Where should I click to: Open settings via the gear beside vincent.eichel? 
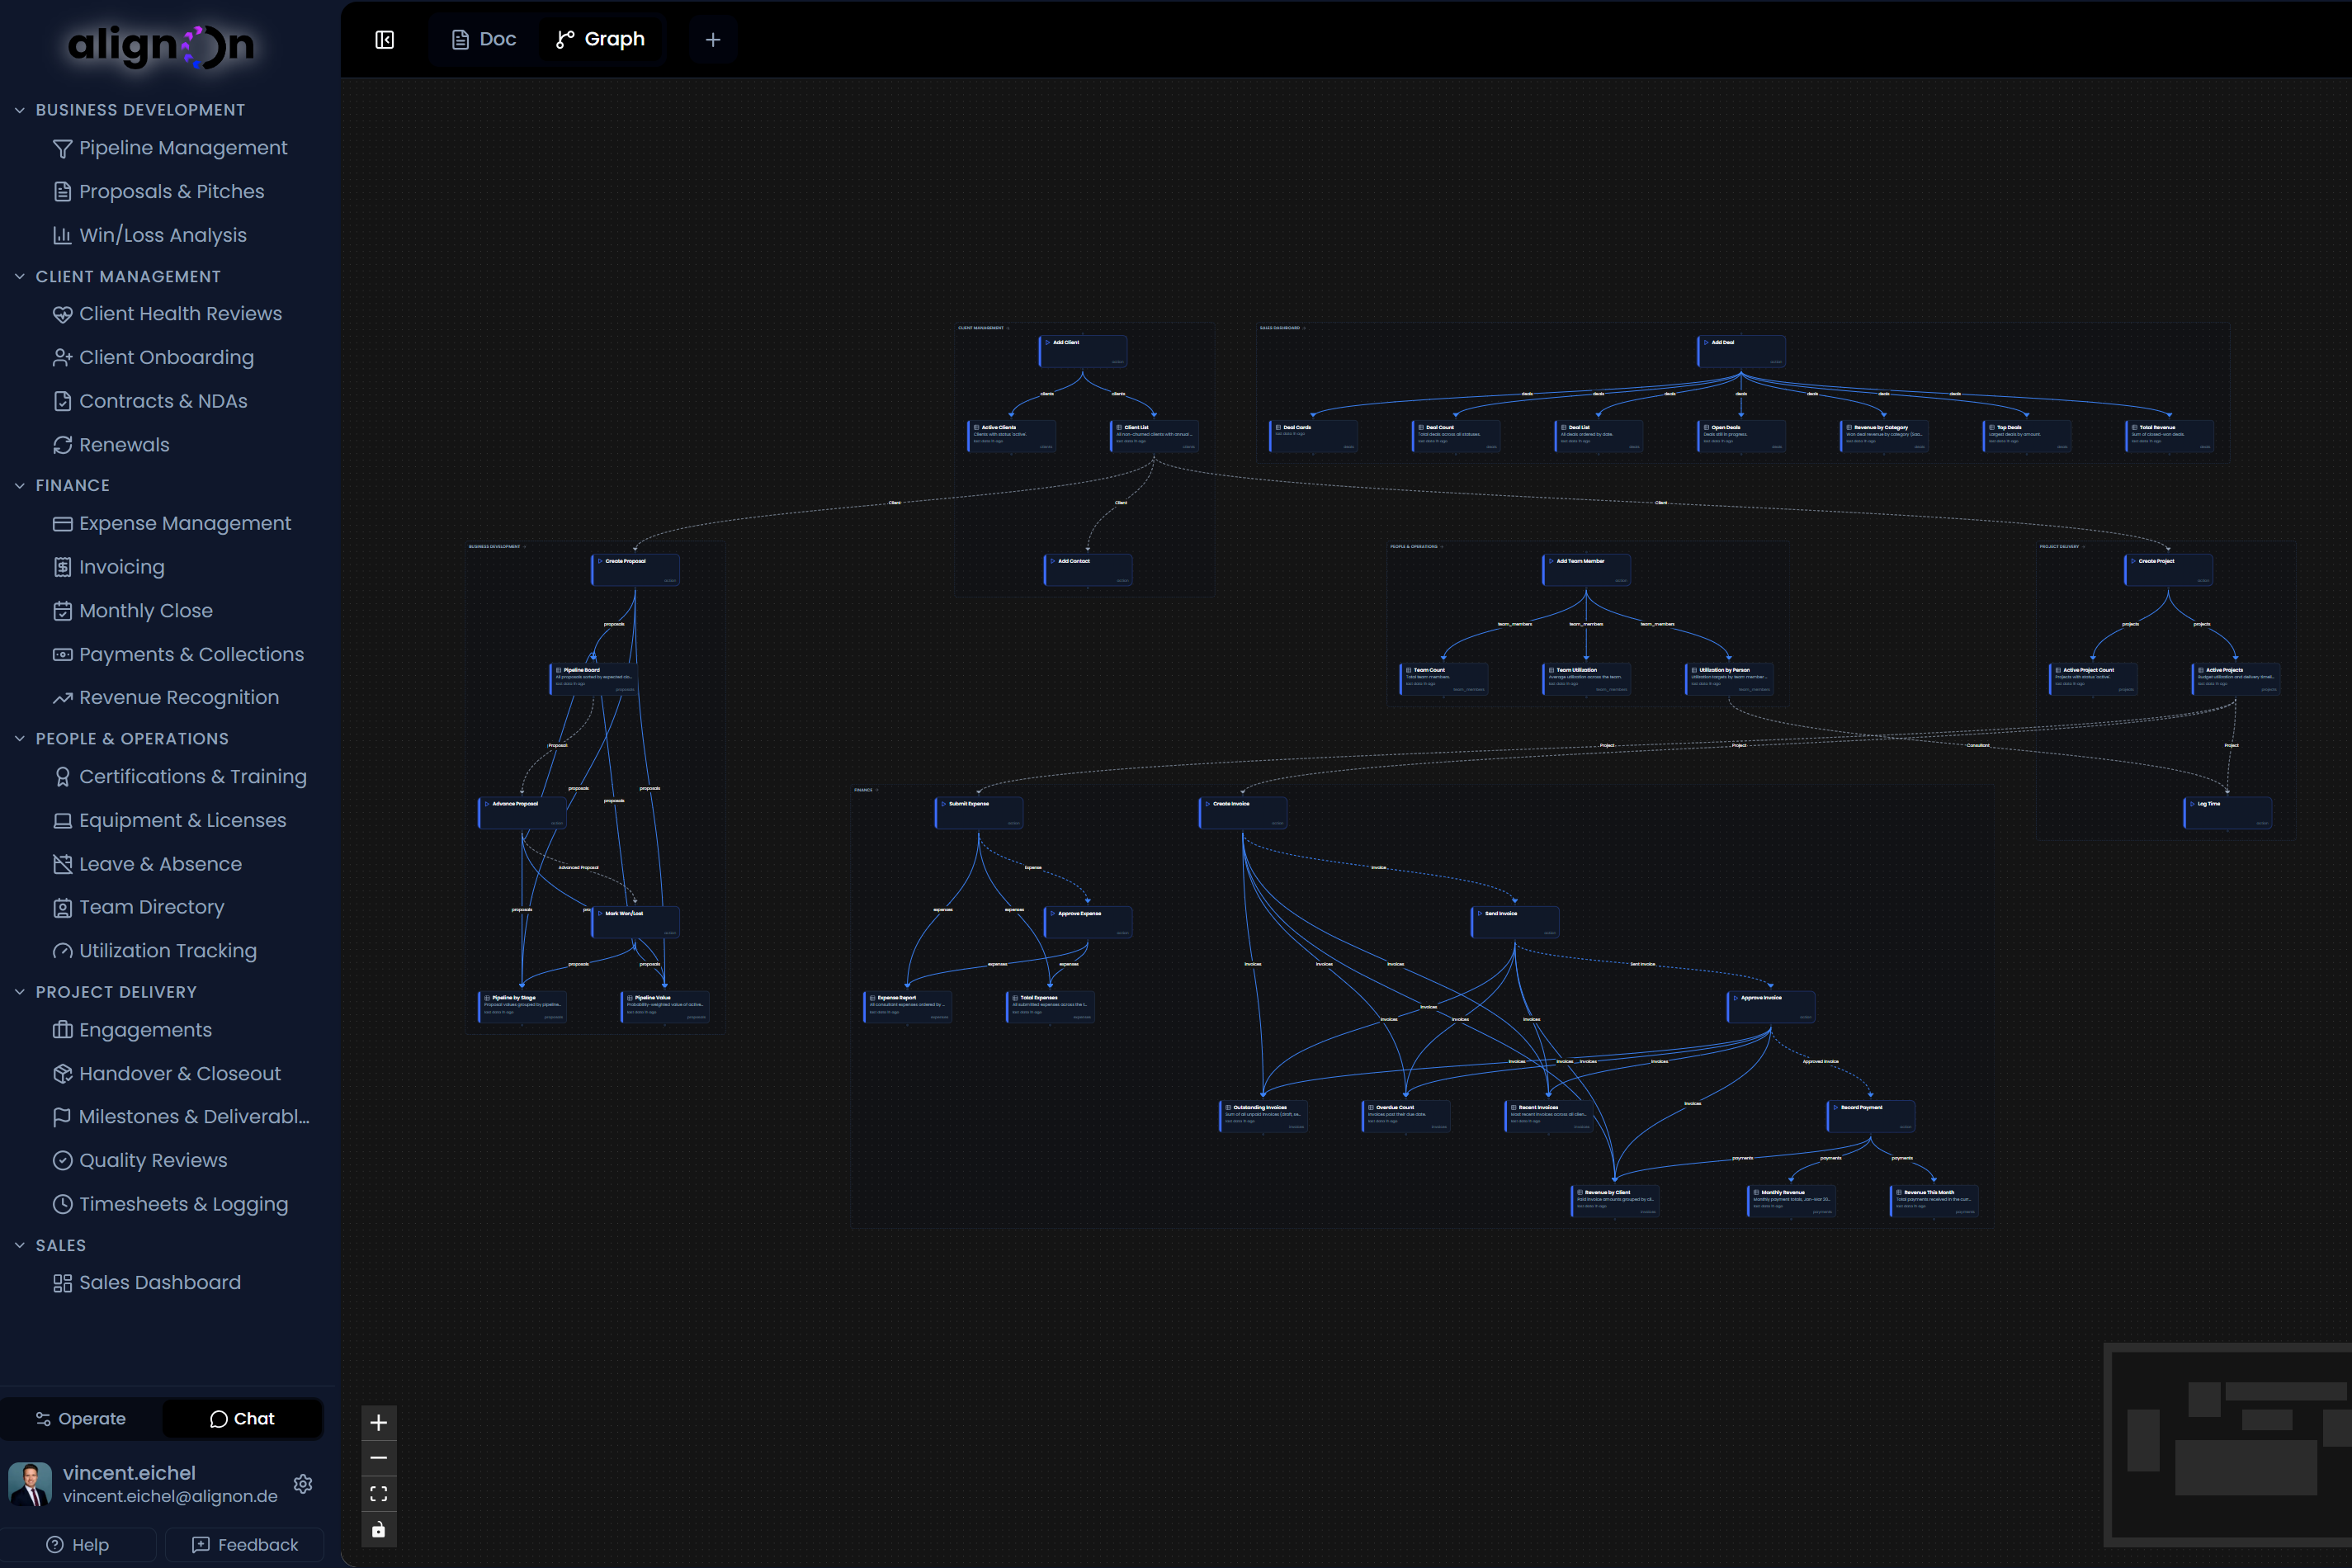[x=303, y=1484]
